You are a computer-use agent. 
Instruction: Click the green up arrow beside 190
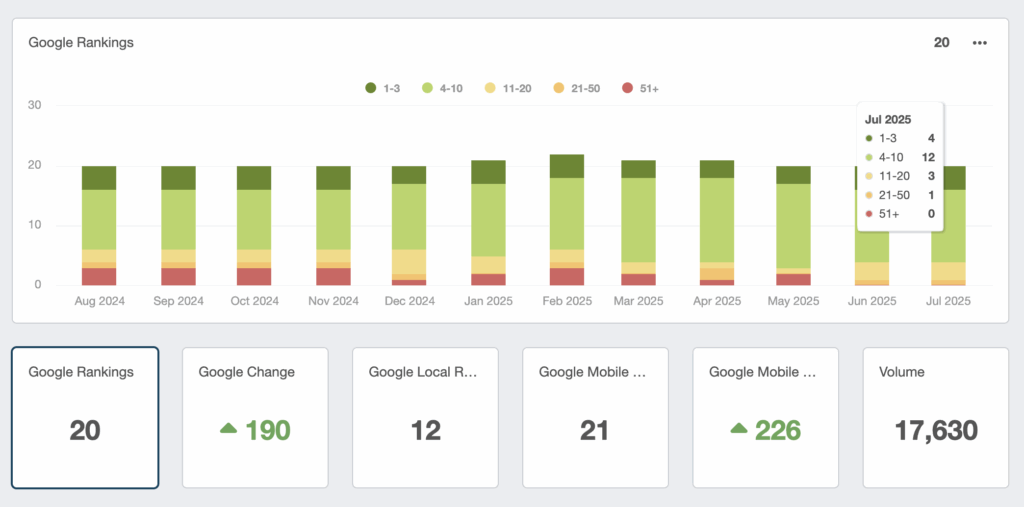click(229, 428)
